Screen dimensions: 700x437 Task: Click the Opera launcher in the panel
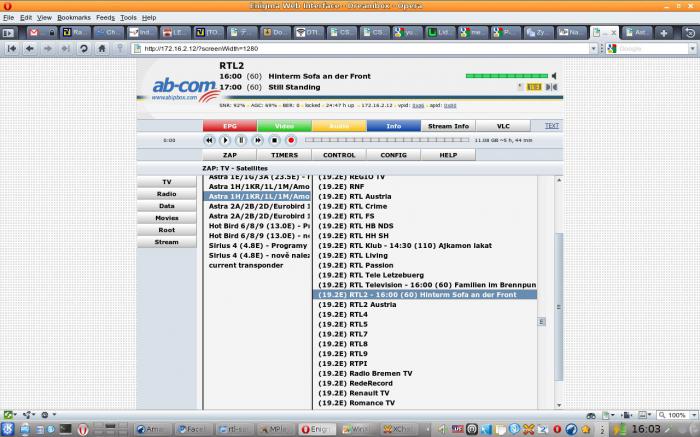(x=83, y=429)
